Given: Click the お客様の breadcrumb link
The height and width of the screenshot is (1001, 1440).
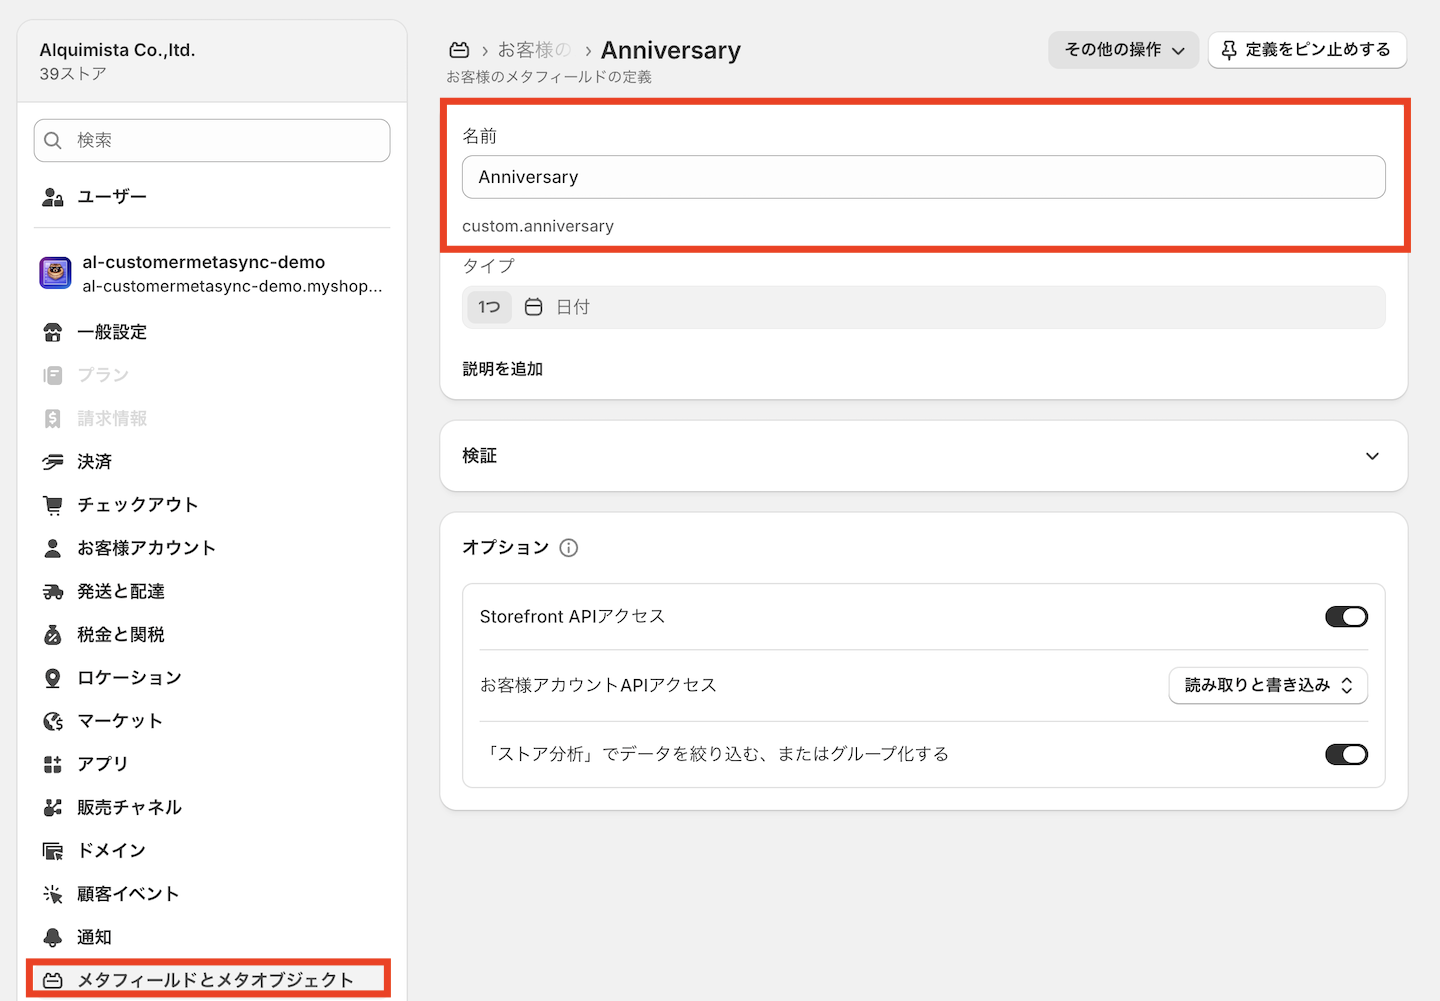Looking at the screenshot, I should click(534, 50).
